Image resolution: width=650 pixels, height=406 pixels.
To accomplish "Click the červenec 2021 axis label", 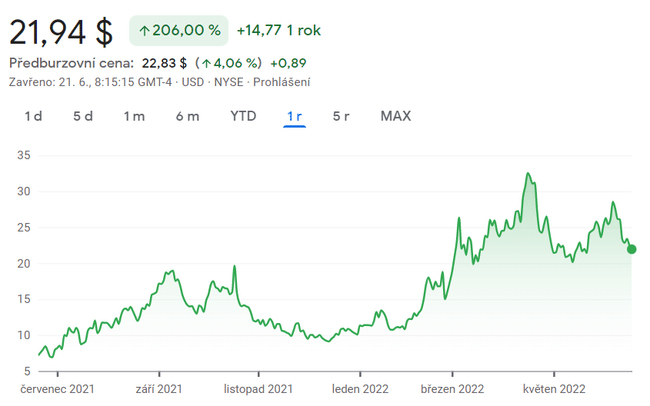I will [x=58, y=388].
